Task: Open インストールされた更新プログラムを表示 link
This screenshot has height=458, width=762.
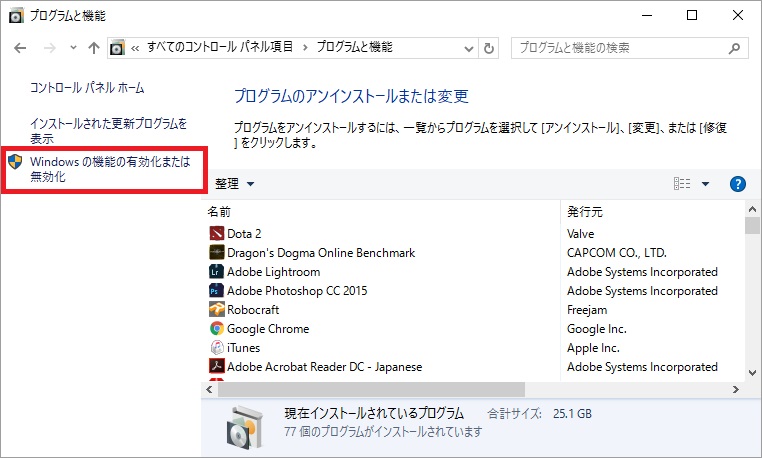Action: coord(108,131)
